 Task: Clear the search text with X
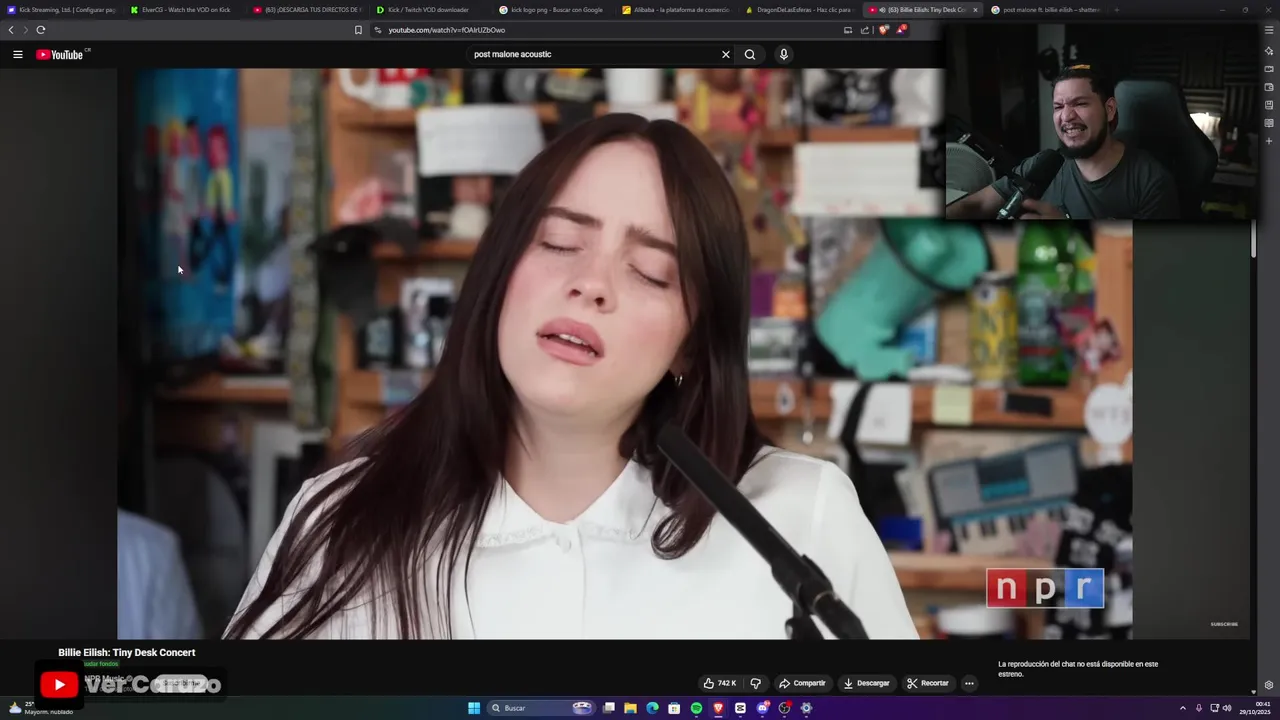tap(726, 54)
